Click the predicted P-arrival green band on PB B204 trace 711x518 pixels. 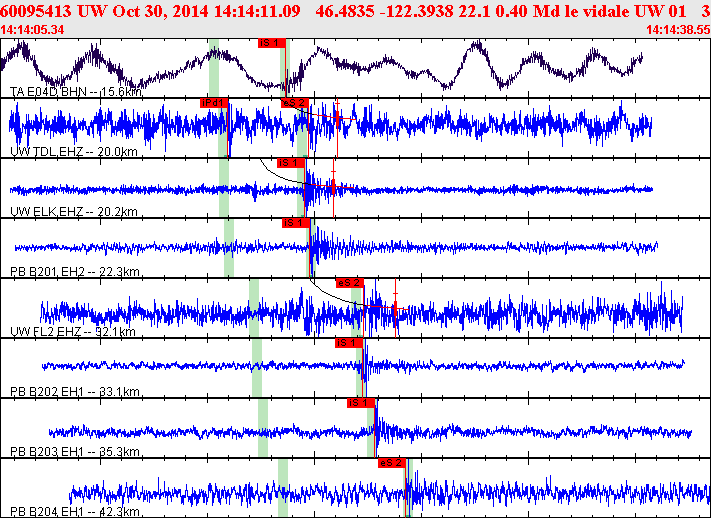click(283, 488)
